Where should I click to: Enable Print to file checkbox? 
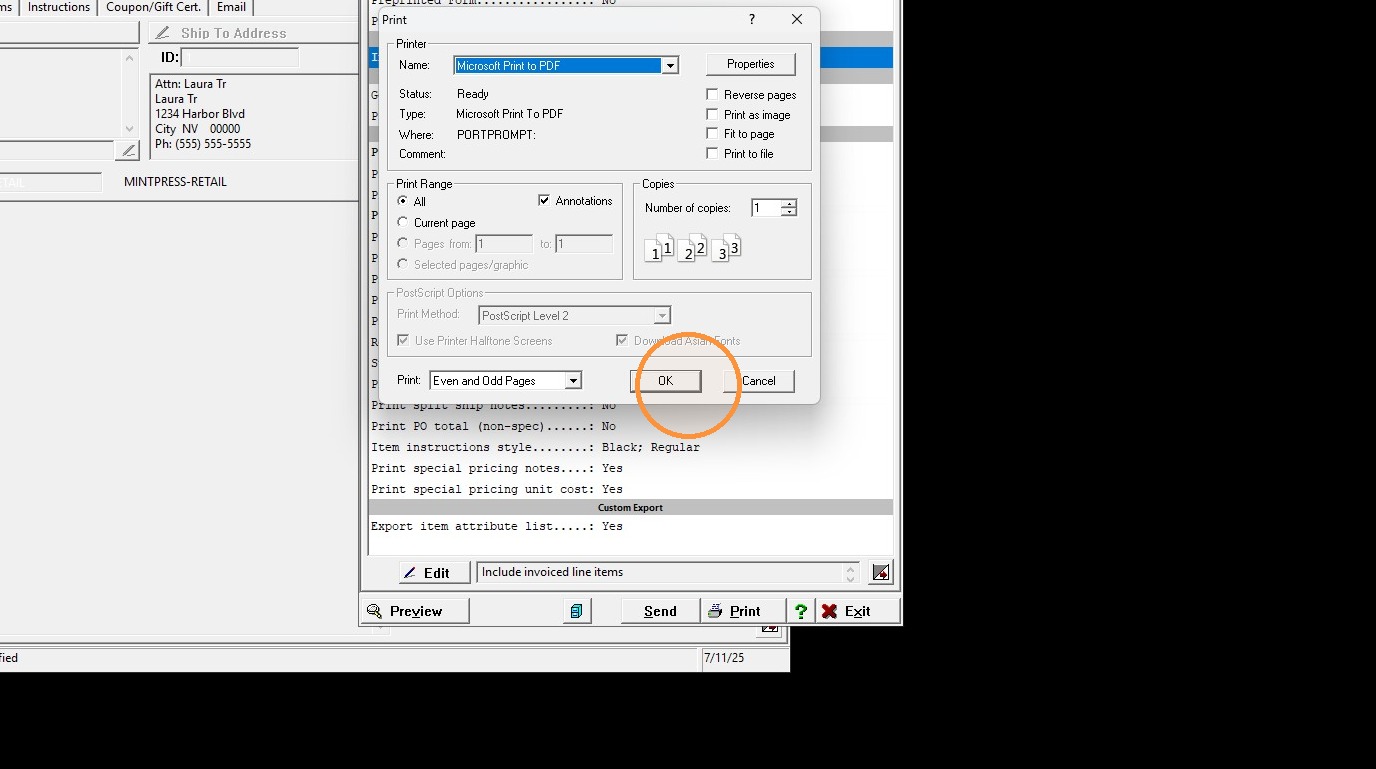point(712,153)
